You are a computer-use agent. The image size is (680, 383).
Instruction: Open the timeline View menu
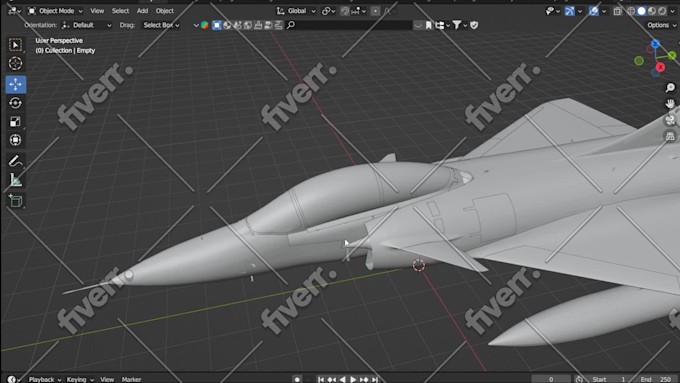(107, 380)
